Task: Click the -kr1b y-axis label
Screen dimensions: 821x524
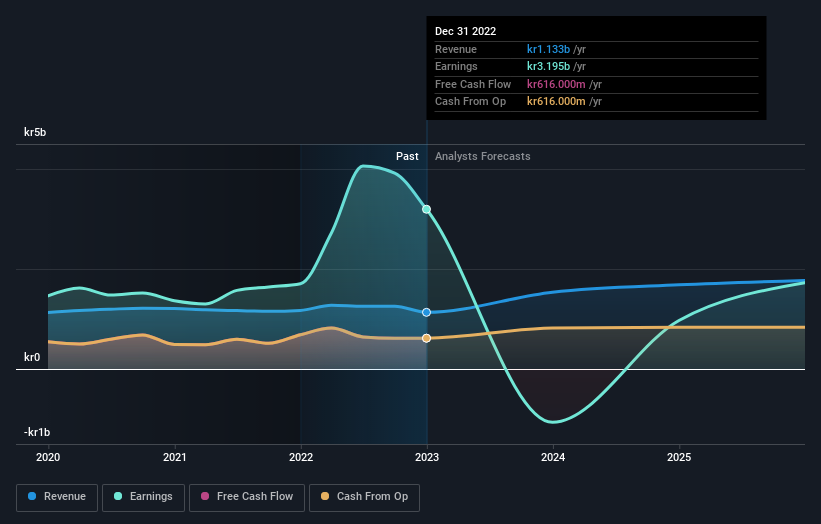Action: [x=37, y=432]
